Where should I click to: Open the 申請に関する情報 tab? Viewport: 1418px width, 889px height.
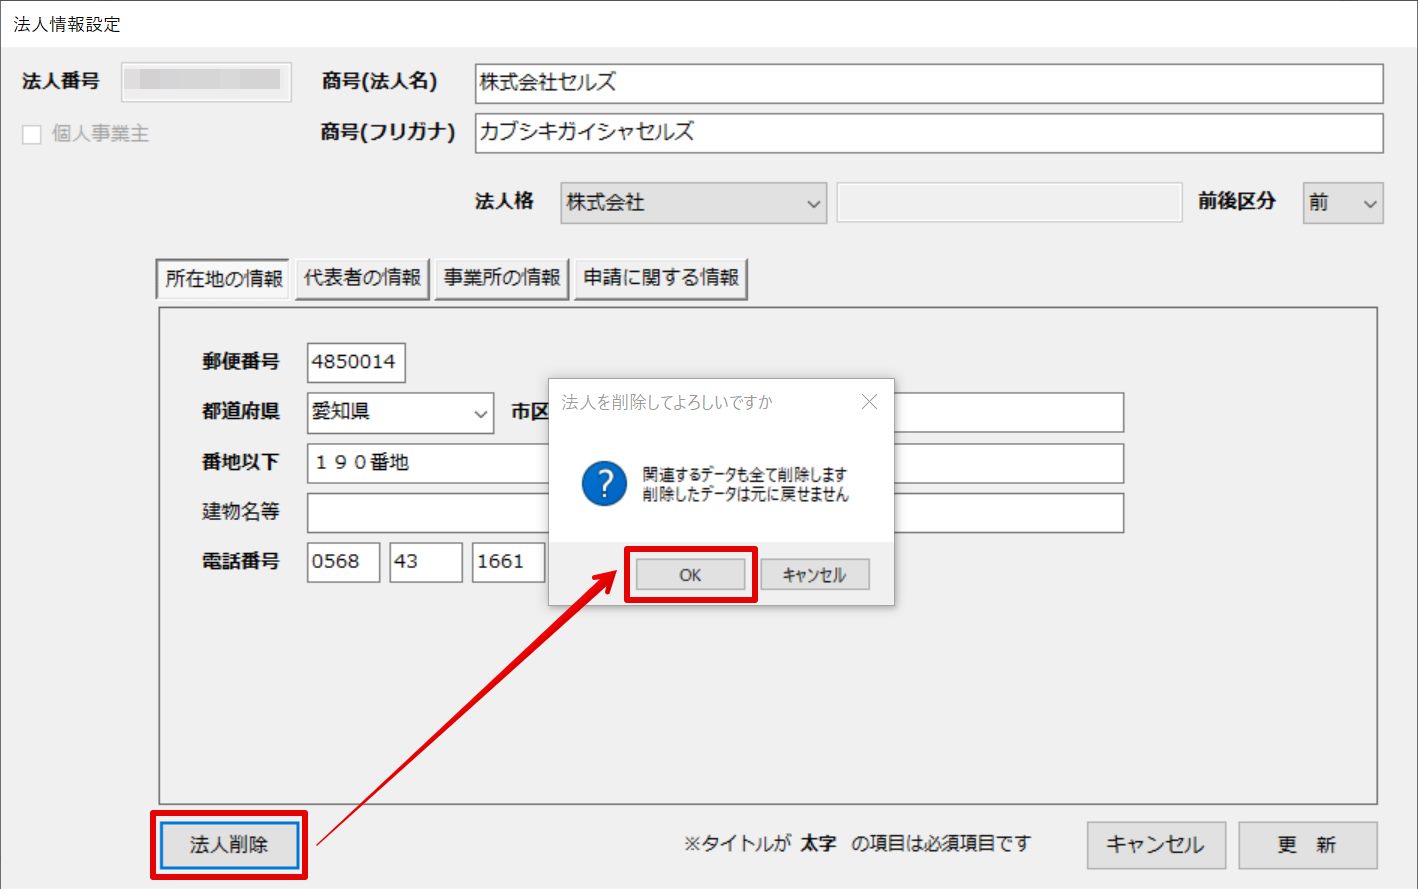click(661, 278)
